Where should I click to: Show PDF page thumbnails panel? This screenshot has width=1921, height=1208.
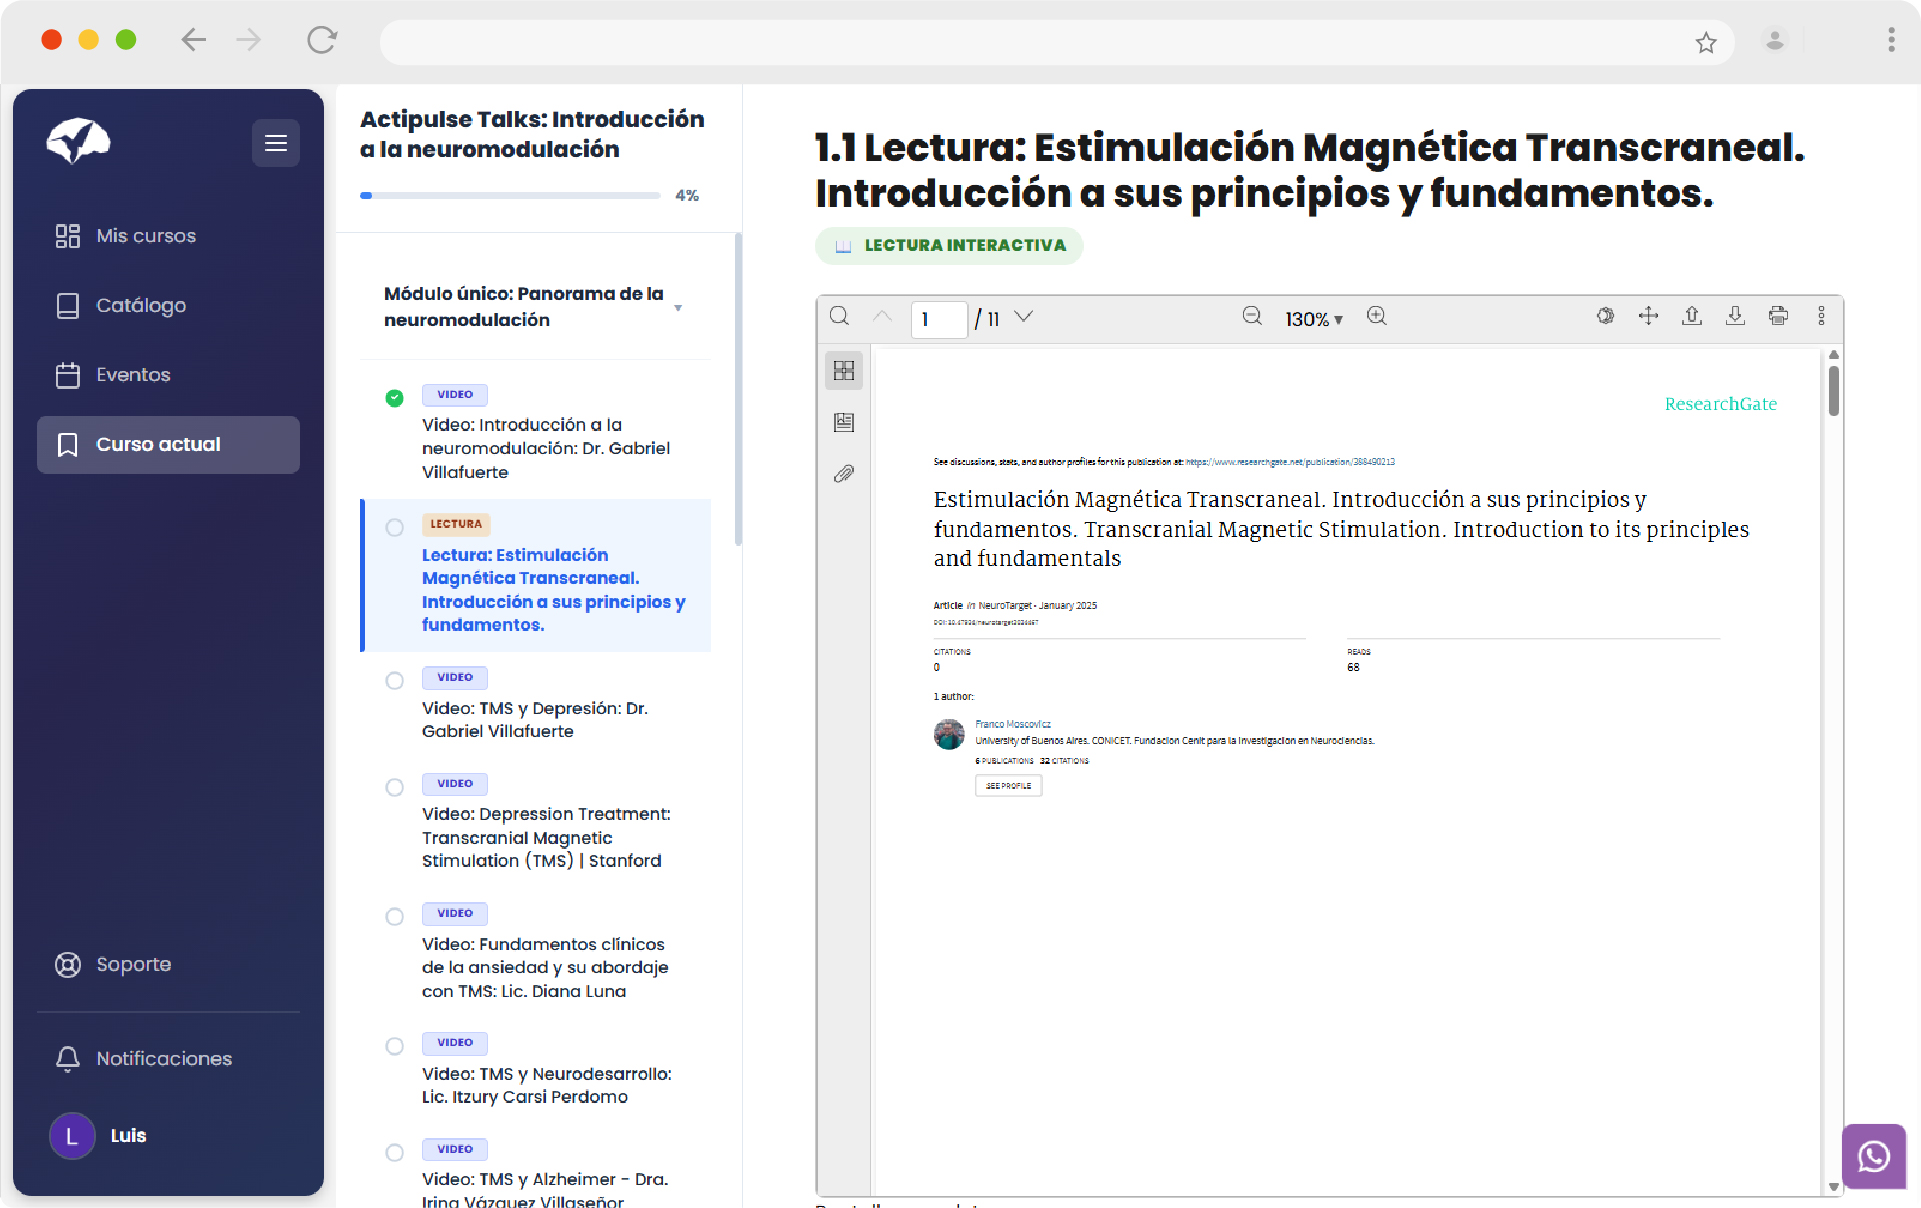tap(844, 371)
